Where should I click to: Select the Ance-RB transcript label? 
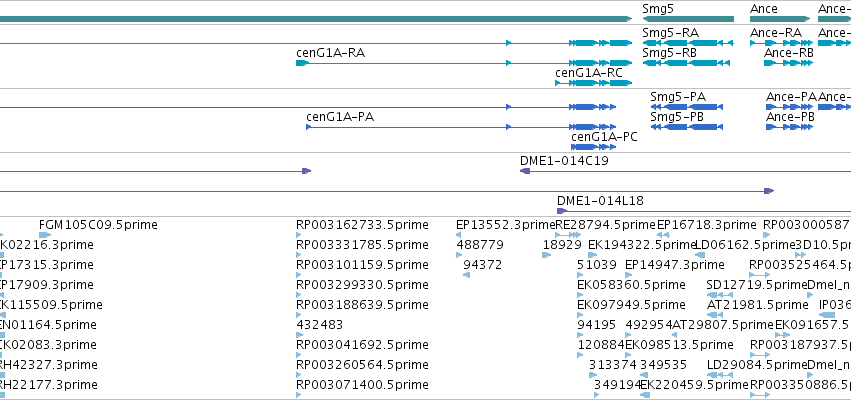[789, 53]
